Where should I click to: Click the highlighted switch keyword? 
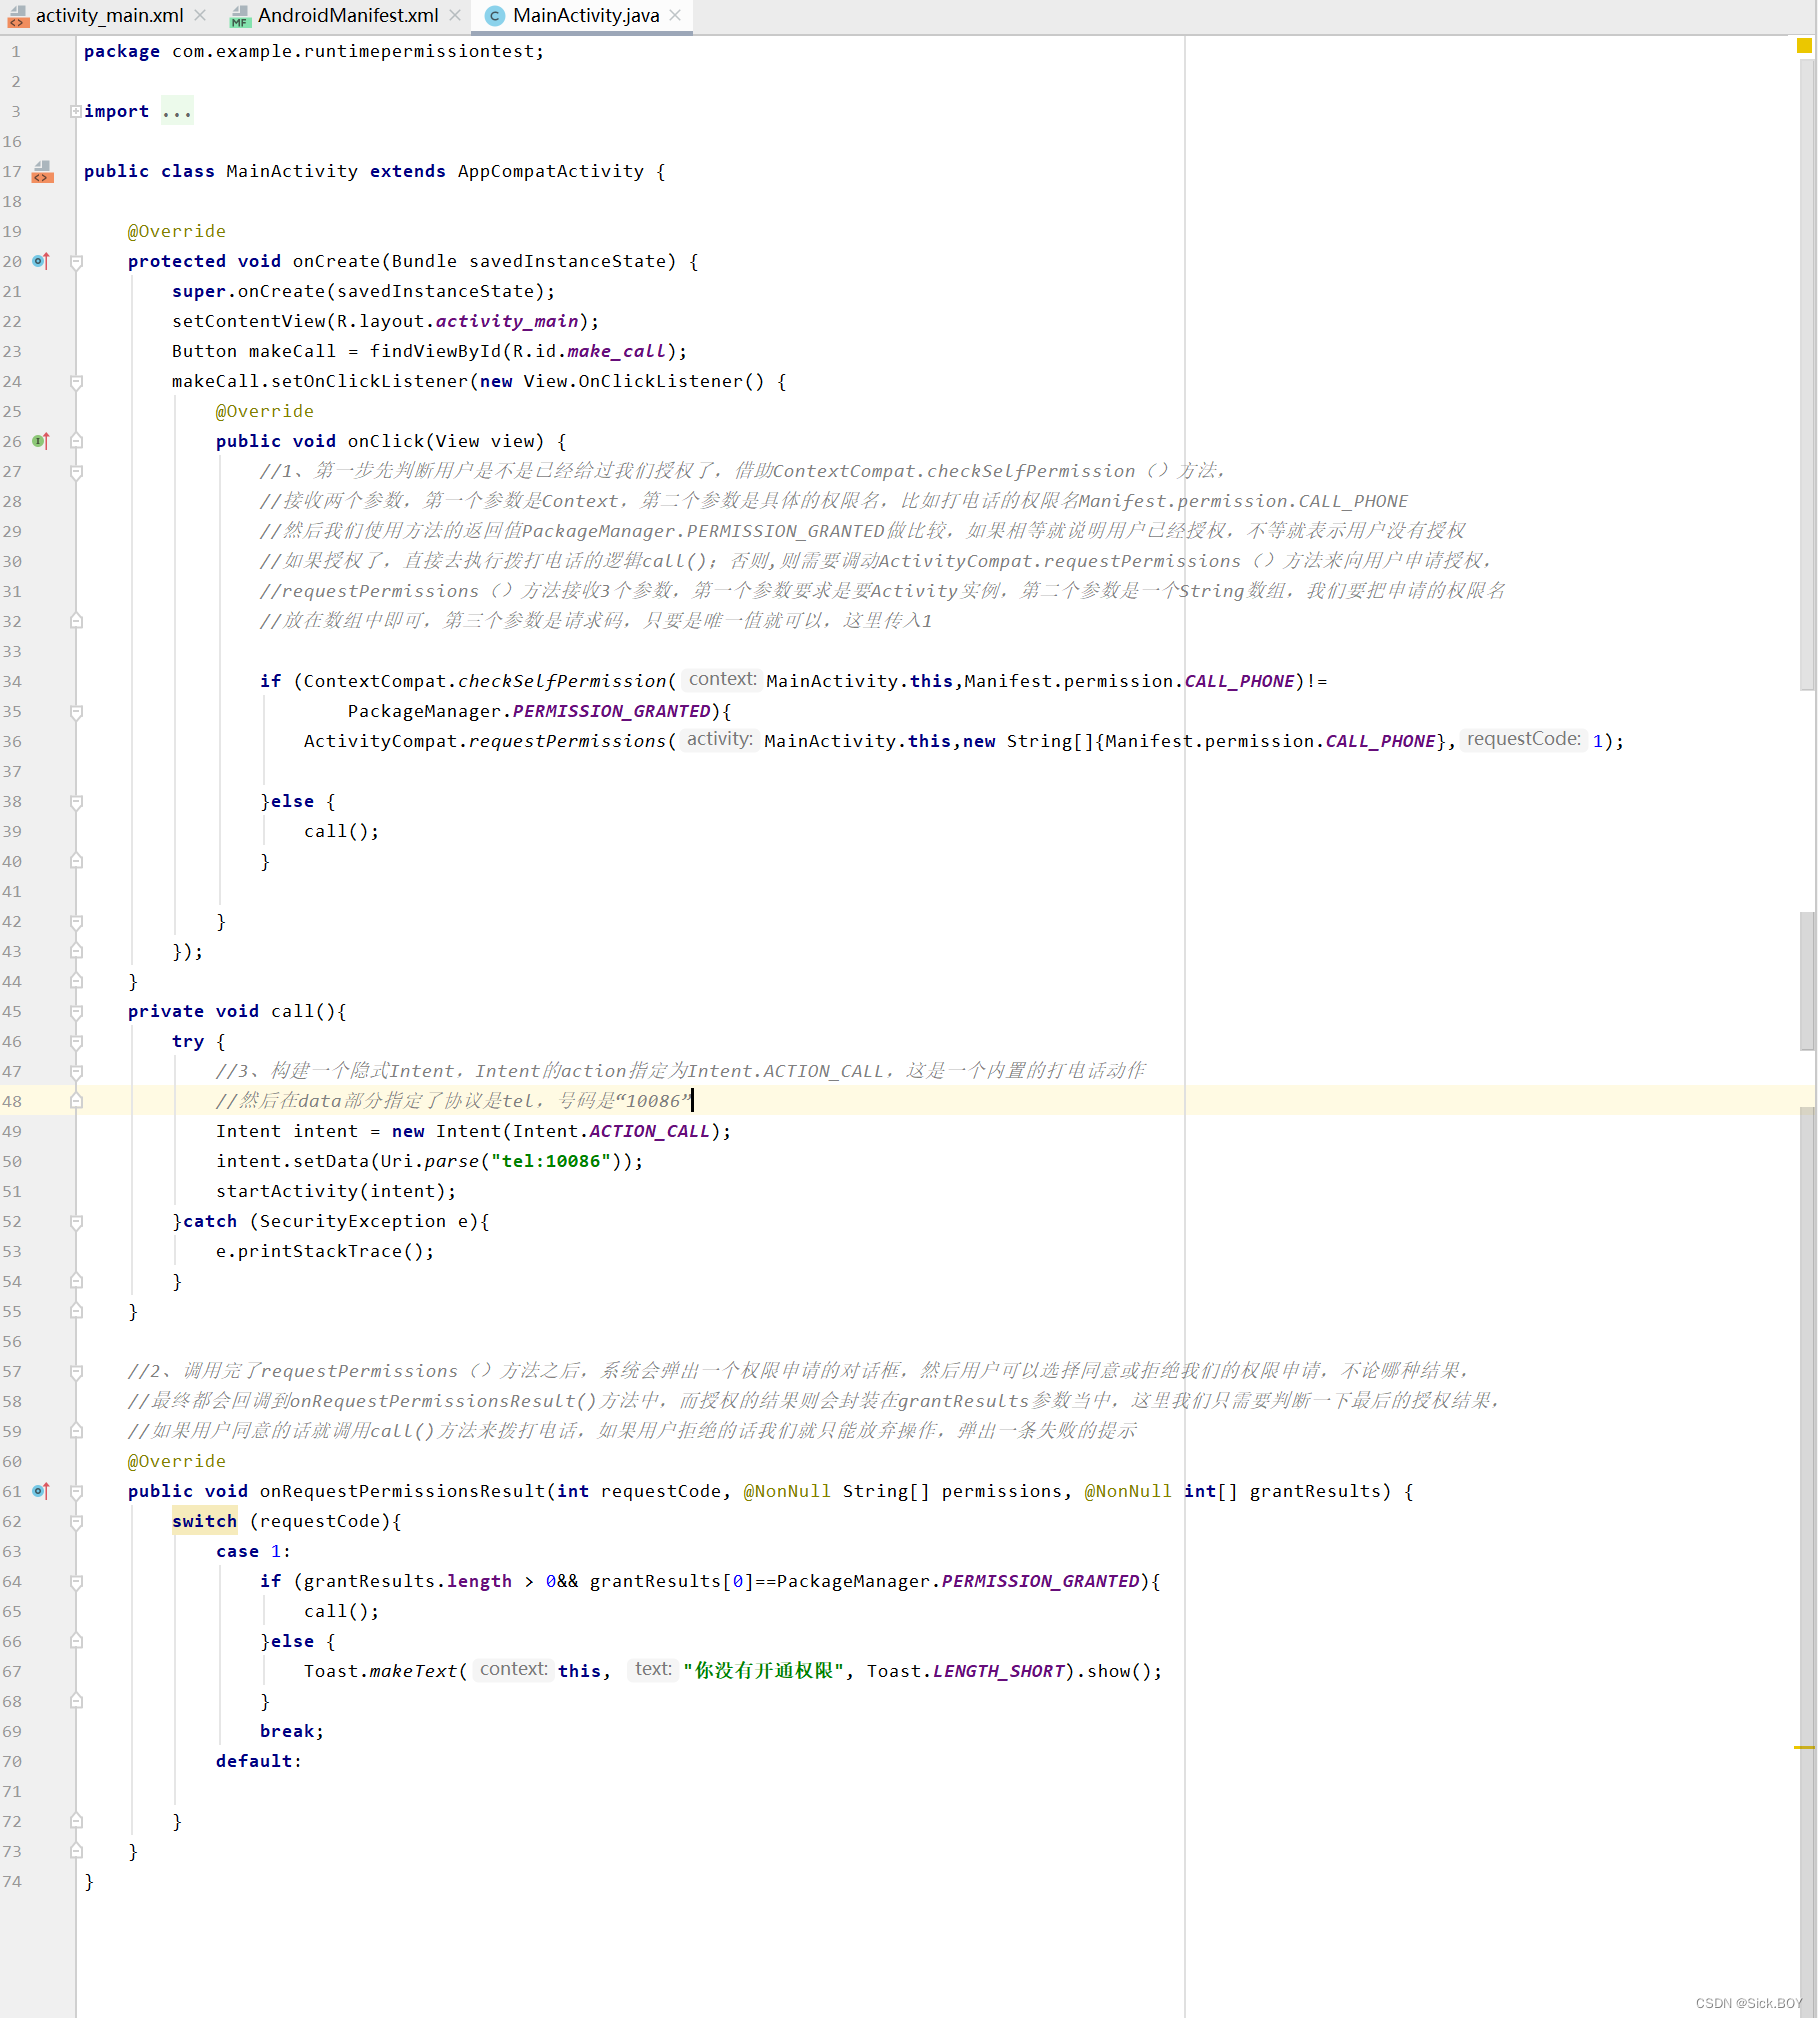[x=205, y=1521]
